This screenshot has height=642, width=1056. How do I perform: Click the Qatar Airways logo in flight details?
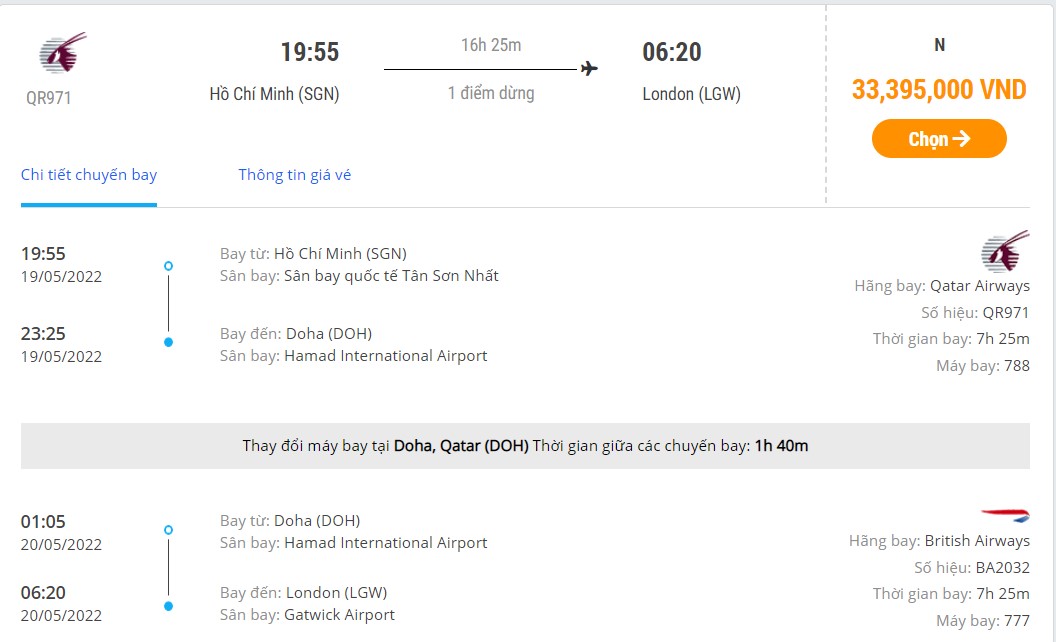(x=1004, y=253)
